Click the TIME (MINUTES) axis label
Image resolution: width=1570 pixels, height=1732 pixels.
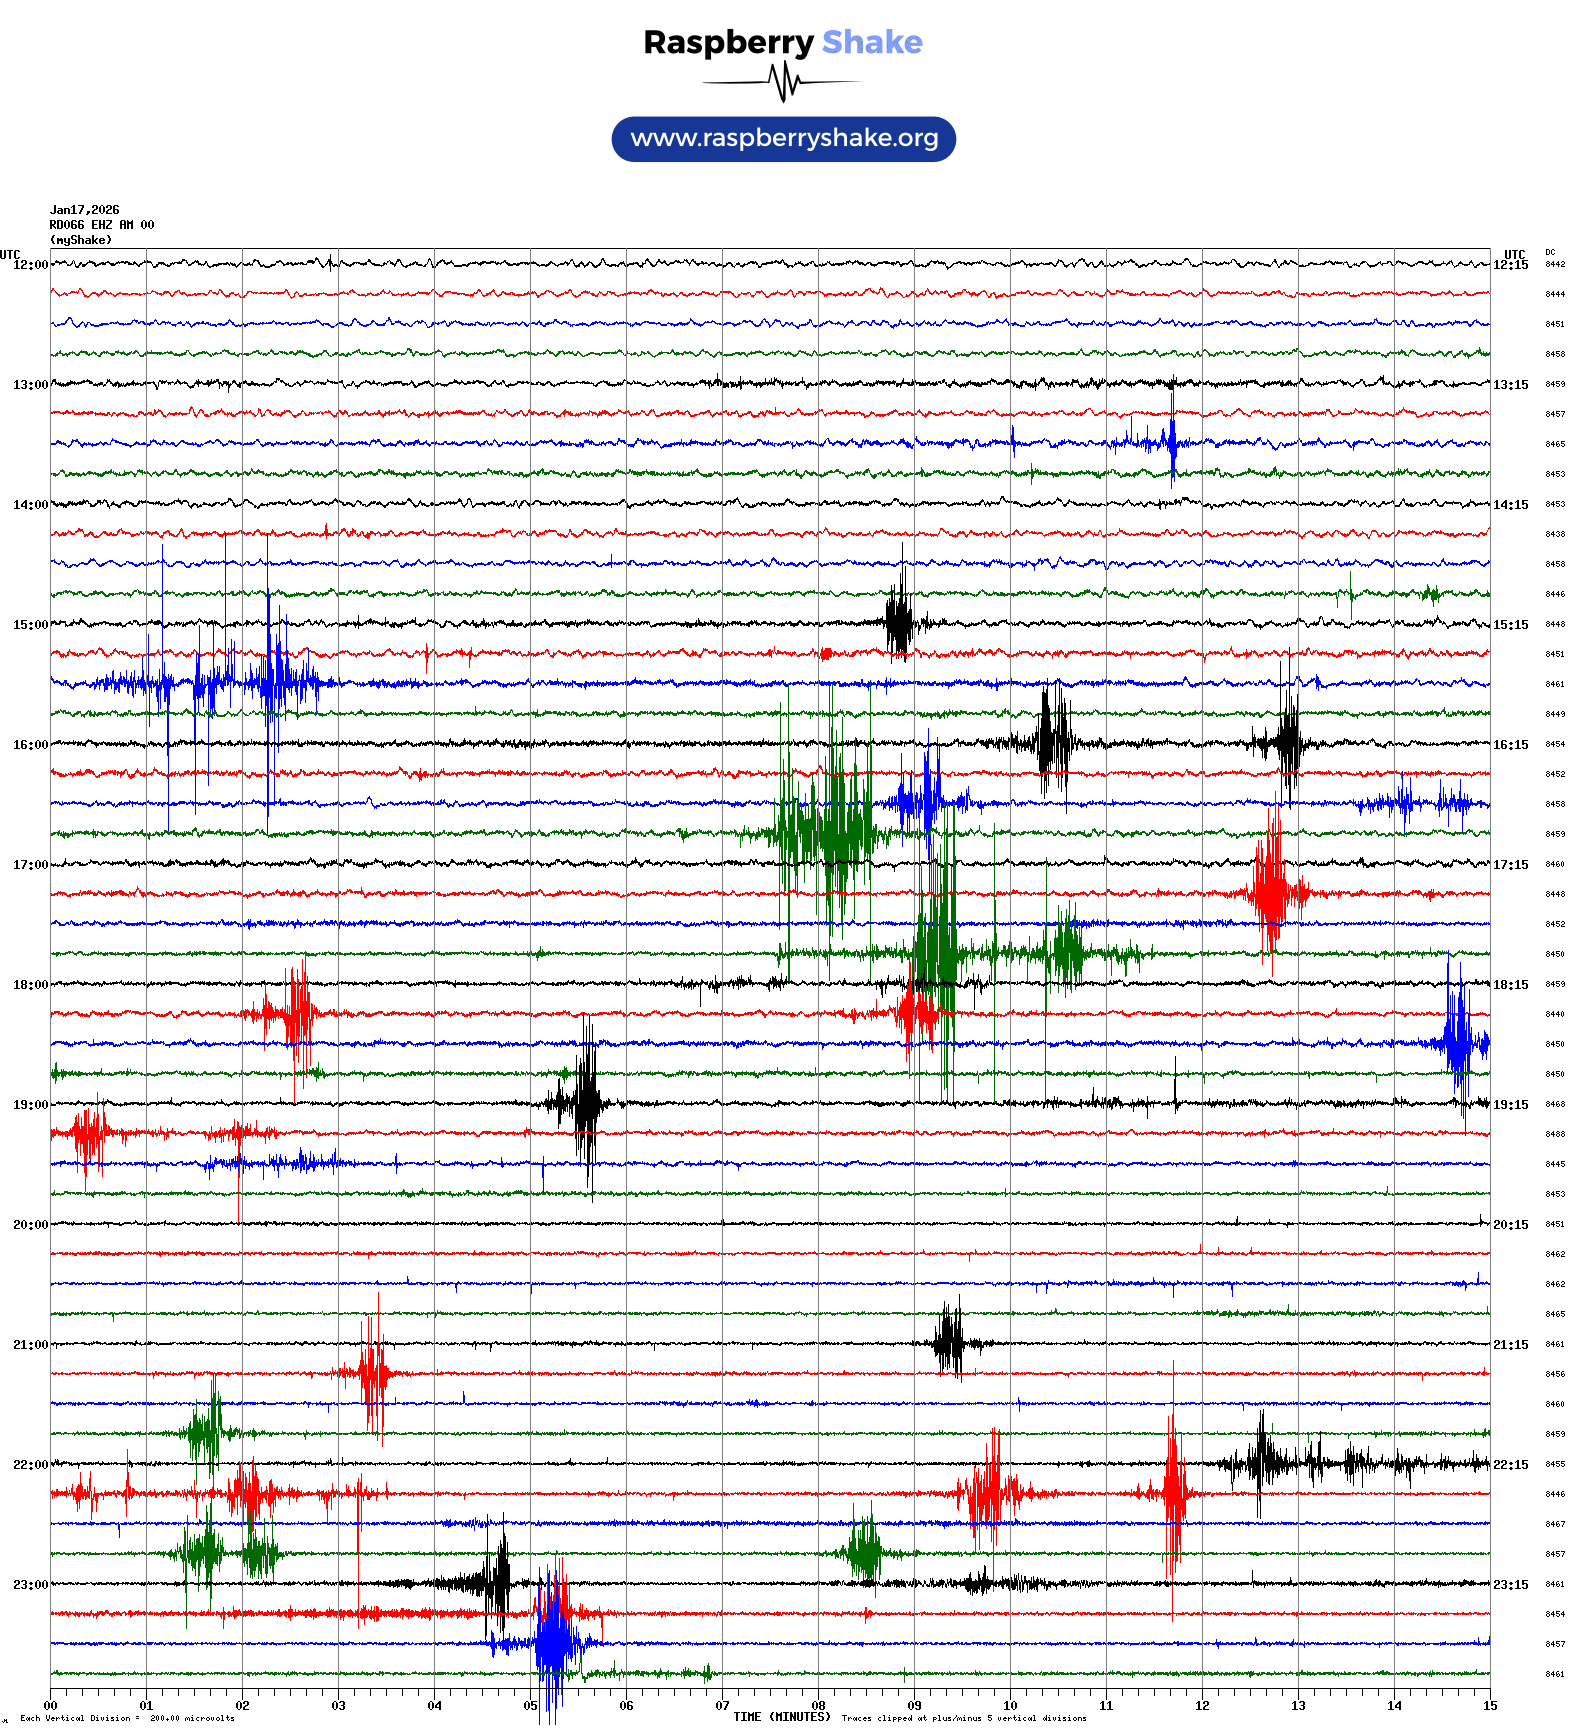point(781,1717)
